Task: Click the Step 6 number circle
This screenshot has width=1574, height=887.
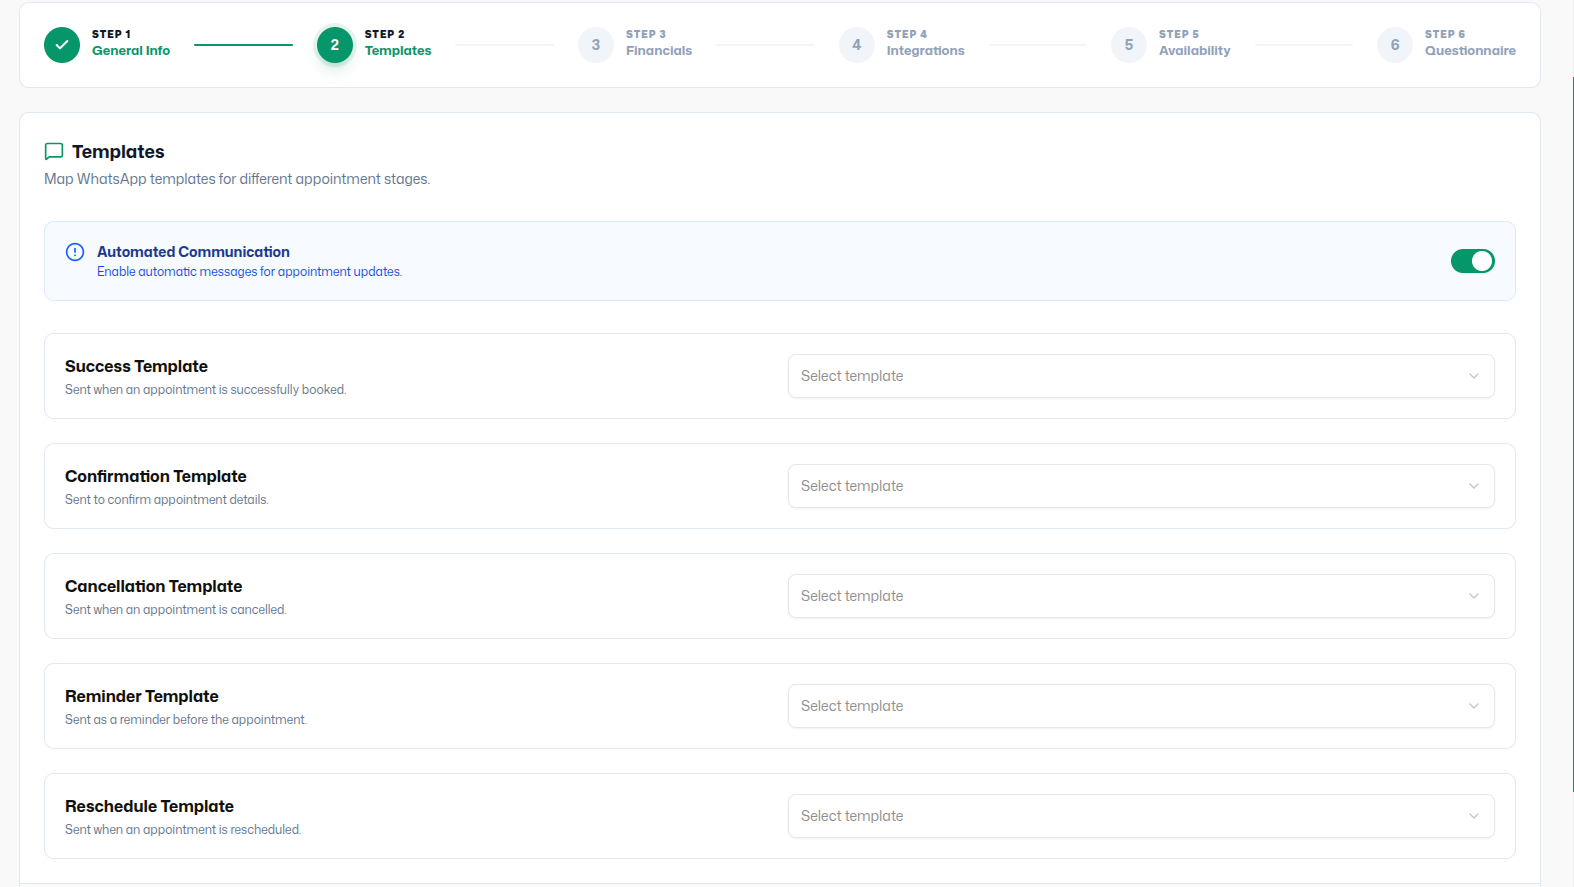Action: click(1395, 45)
